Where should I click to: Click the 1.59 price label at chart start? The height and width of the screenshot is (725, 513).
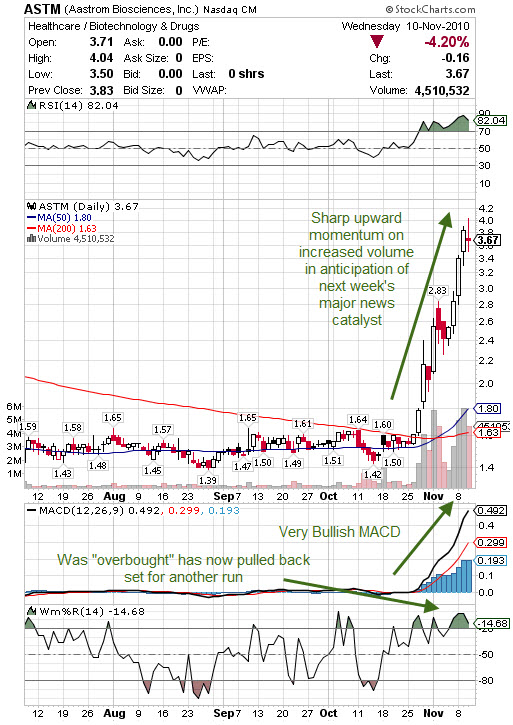(x=28, y=426)
